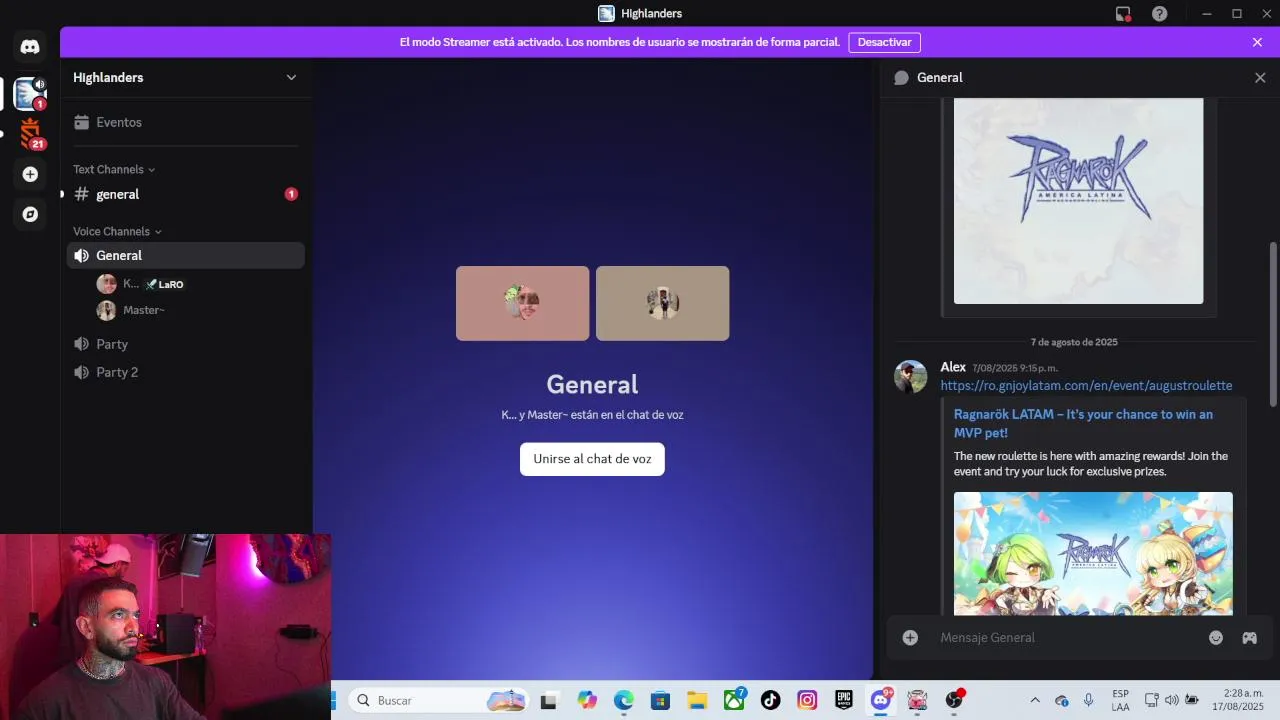
Task: Open the #general text channel
Action: coord(185,194)
